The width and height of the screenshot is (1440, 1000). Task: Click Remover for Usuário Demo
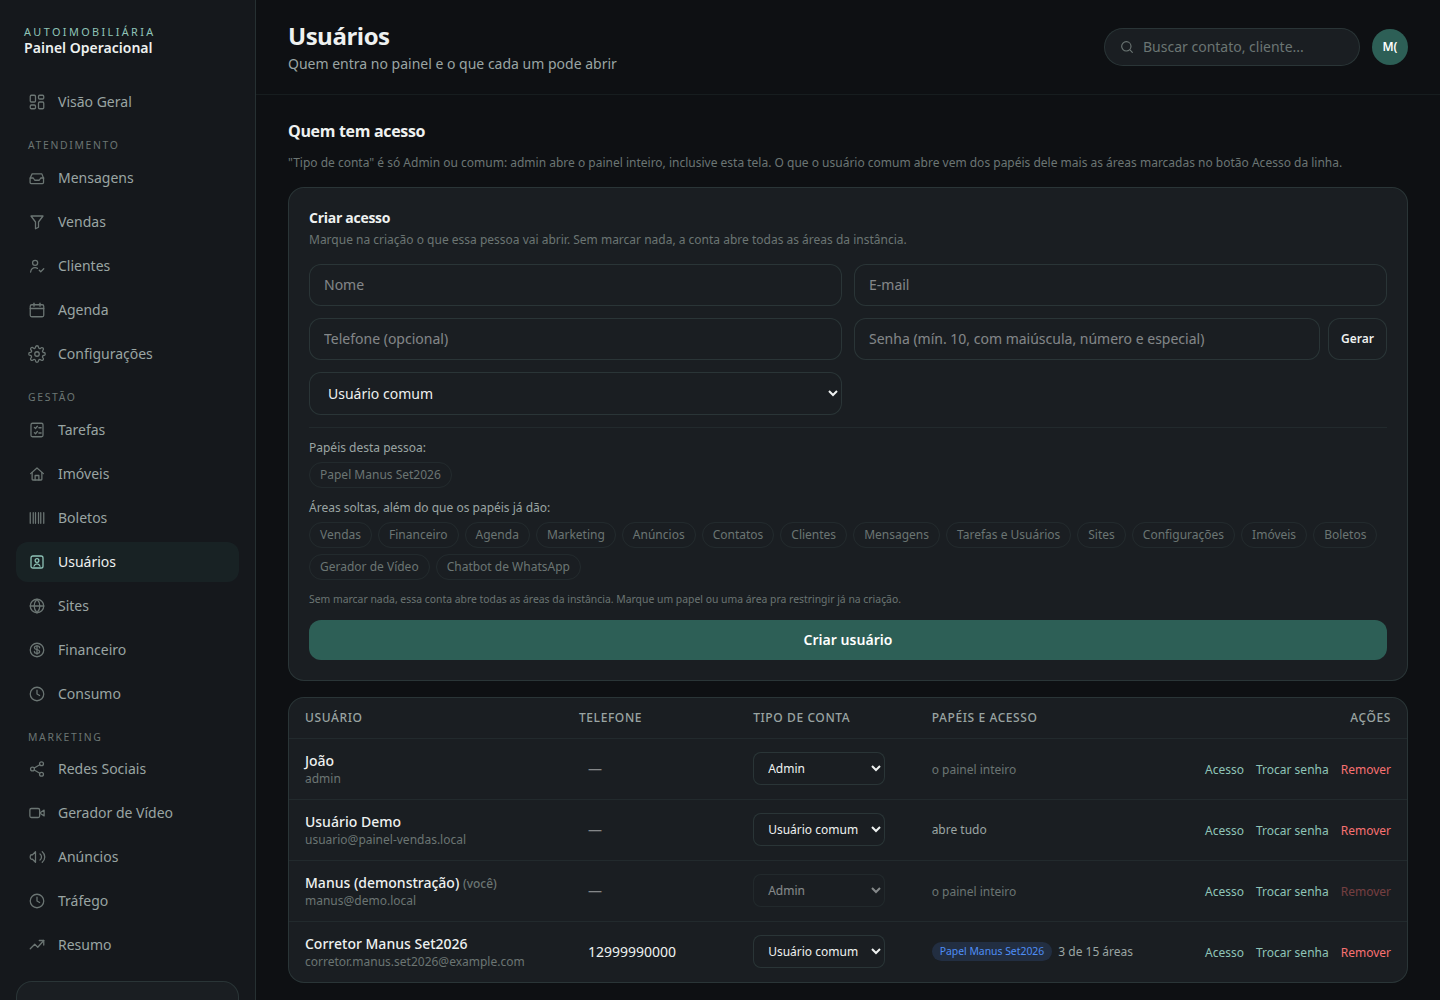click(x=1366, y=831)
